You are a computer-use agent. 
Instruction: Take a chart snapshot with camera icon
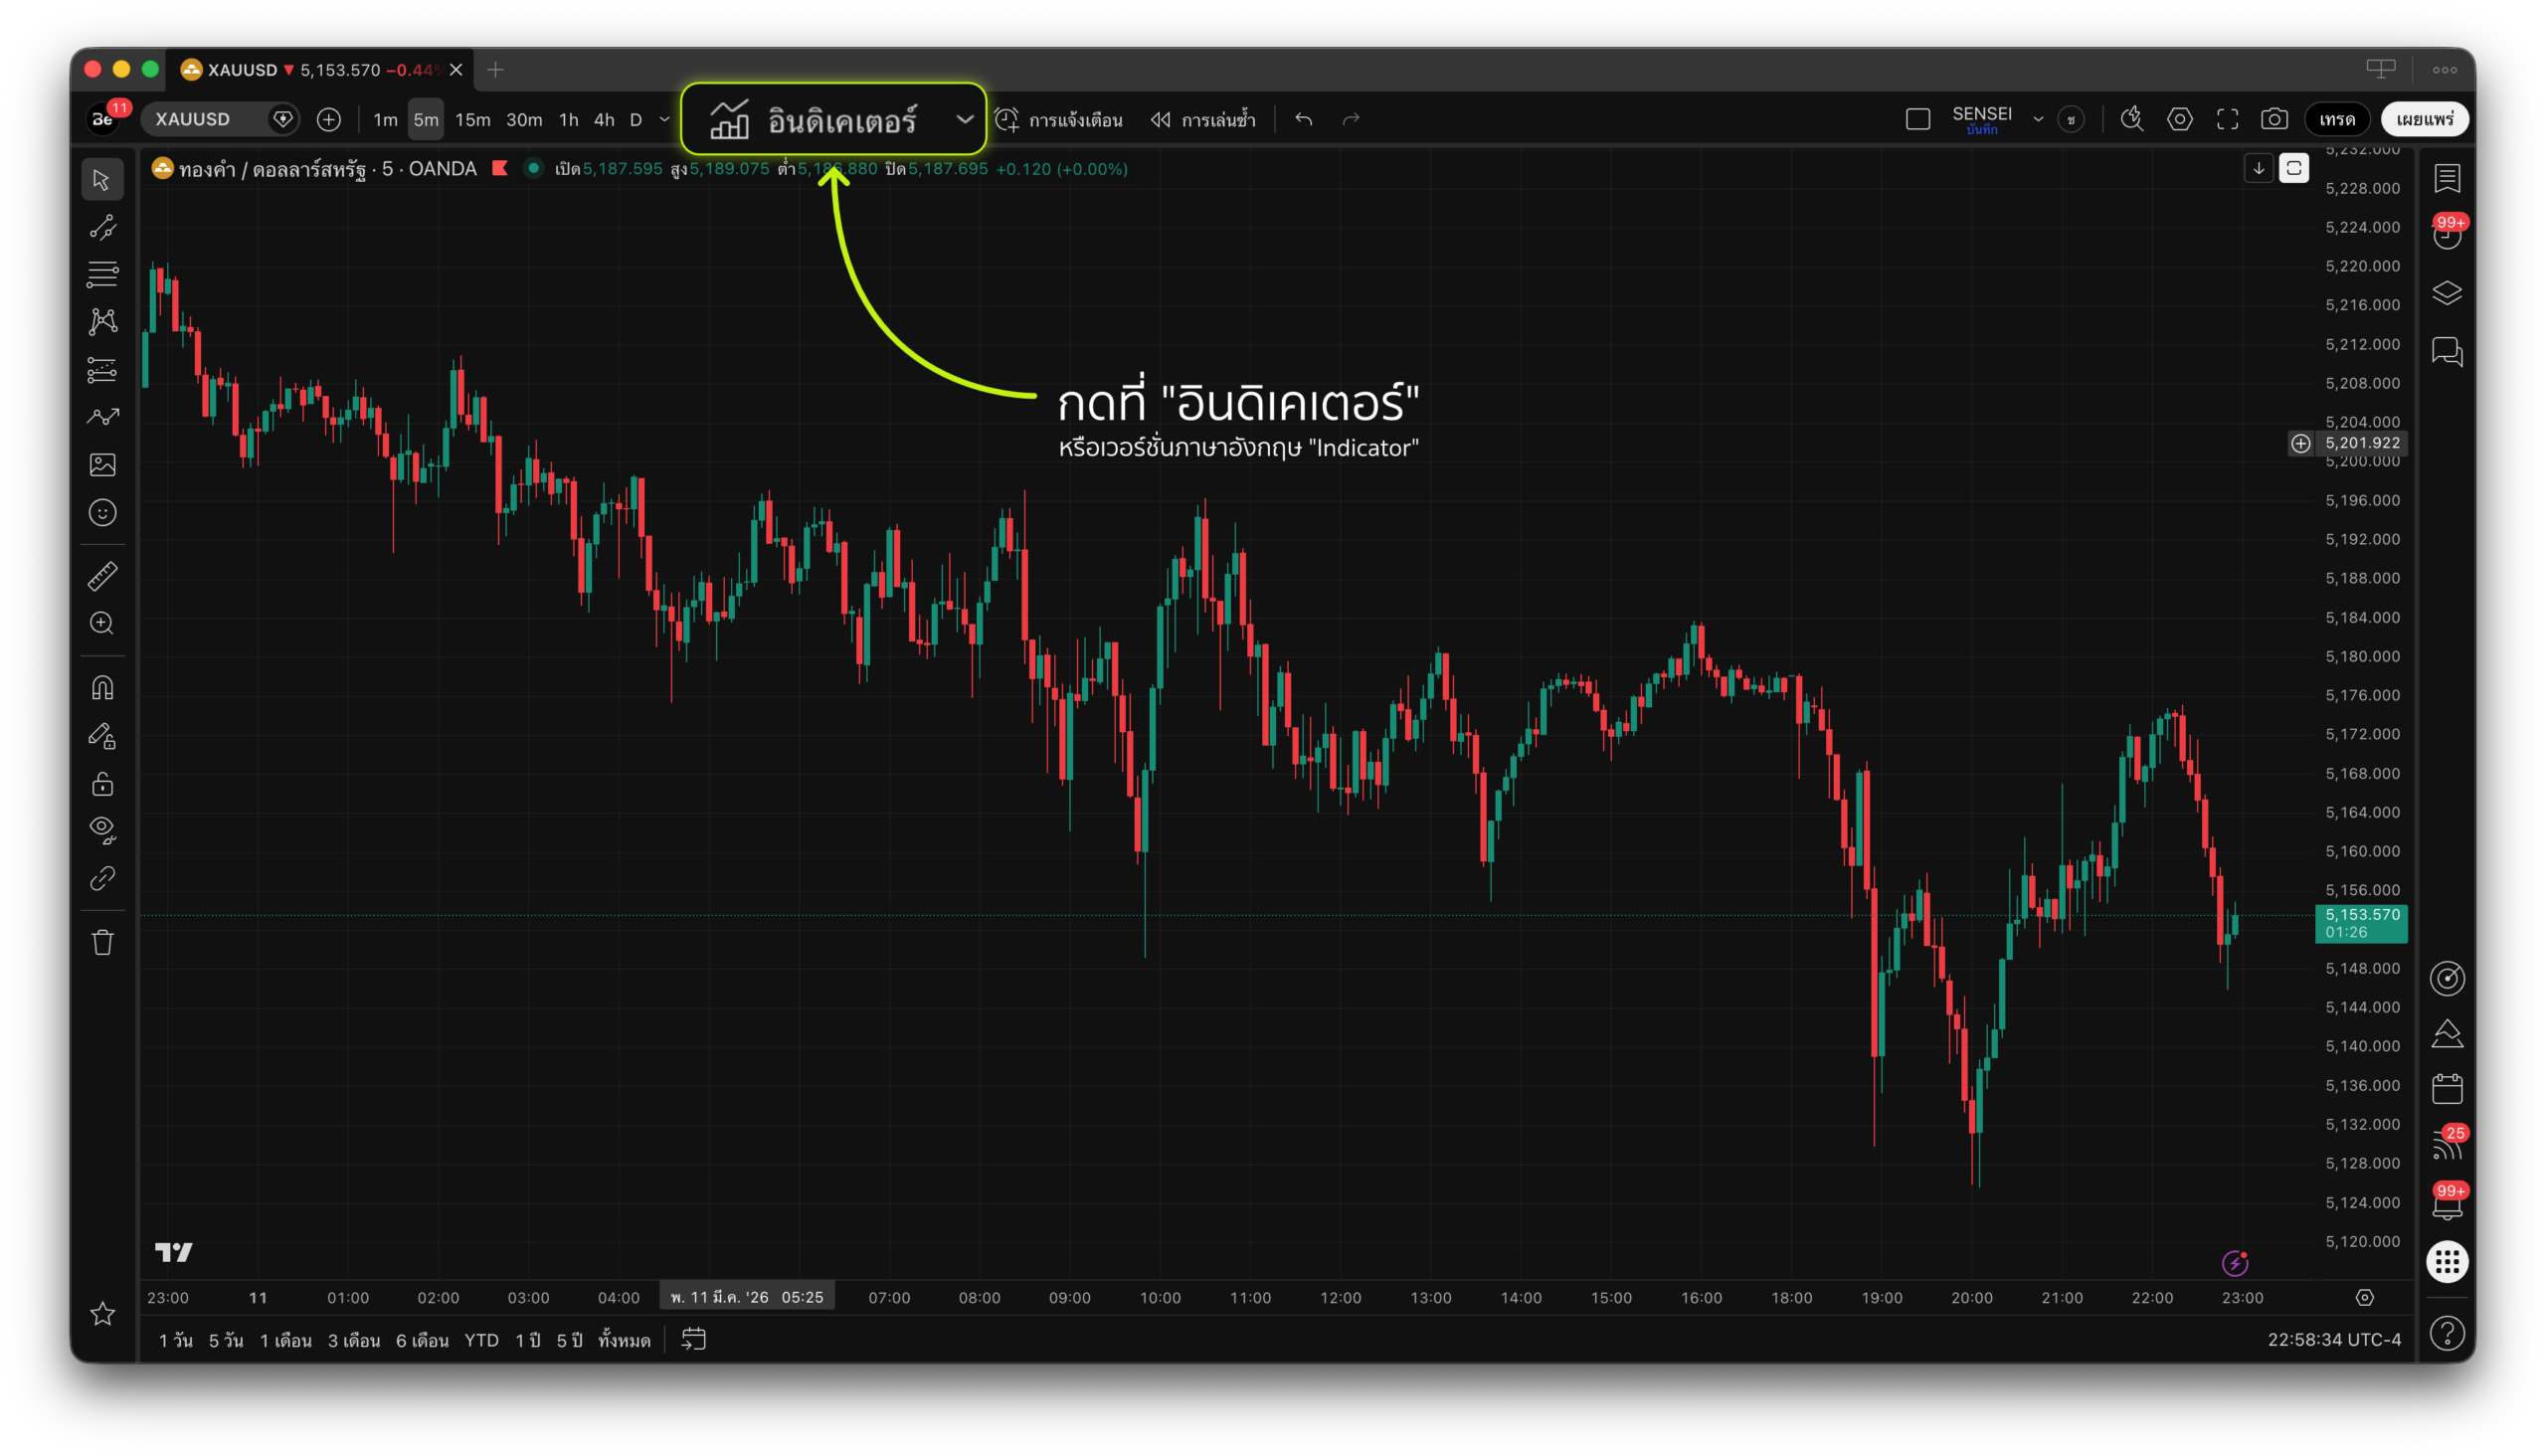2274,120
